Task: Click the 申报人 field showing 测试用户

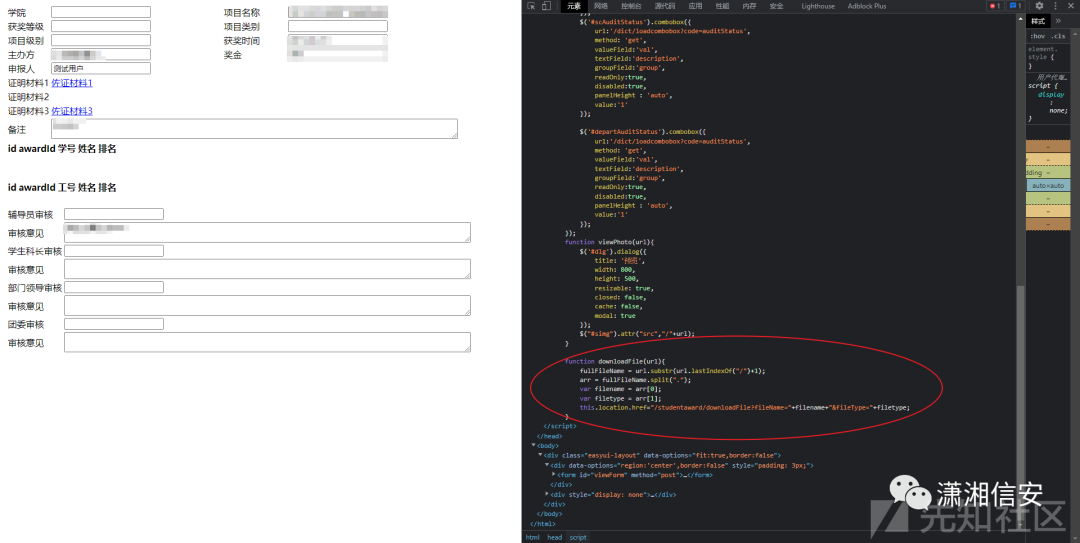Action: pyautogui.click(x=101, y=68)
